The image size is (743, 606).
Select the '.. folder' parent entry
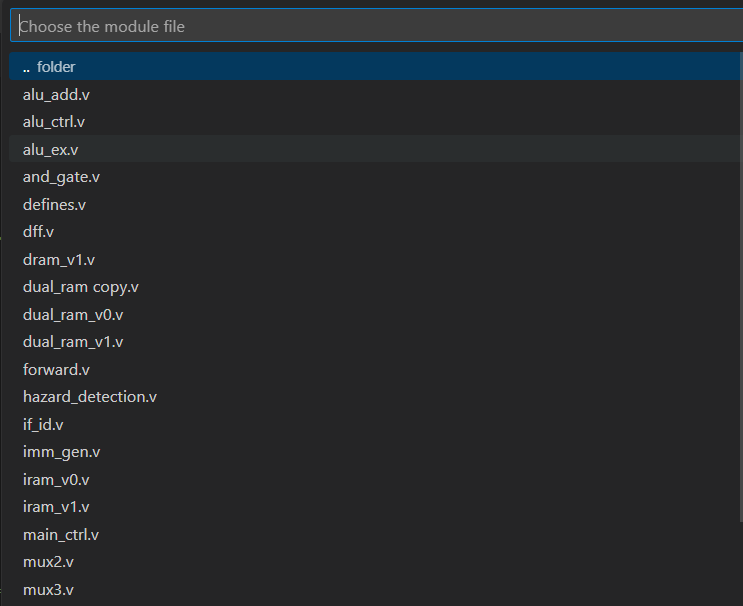click(376, 66)
